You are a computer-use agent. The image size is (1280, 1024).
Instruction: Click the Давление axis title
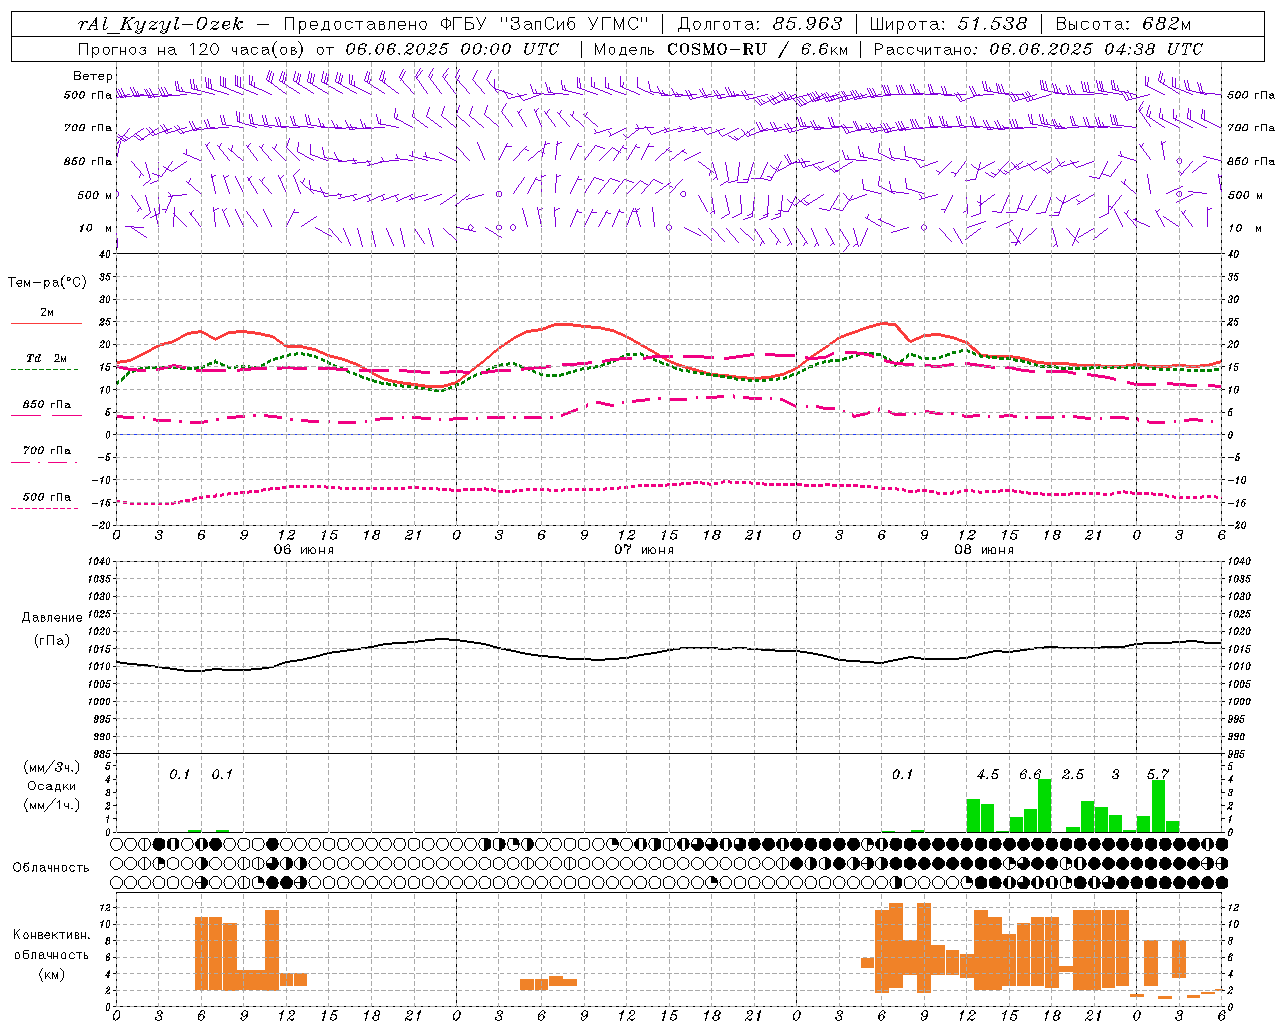52,618
